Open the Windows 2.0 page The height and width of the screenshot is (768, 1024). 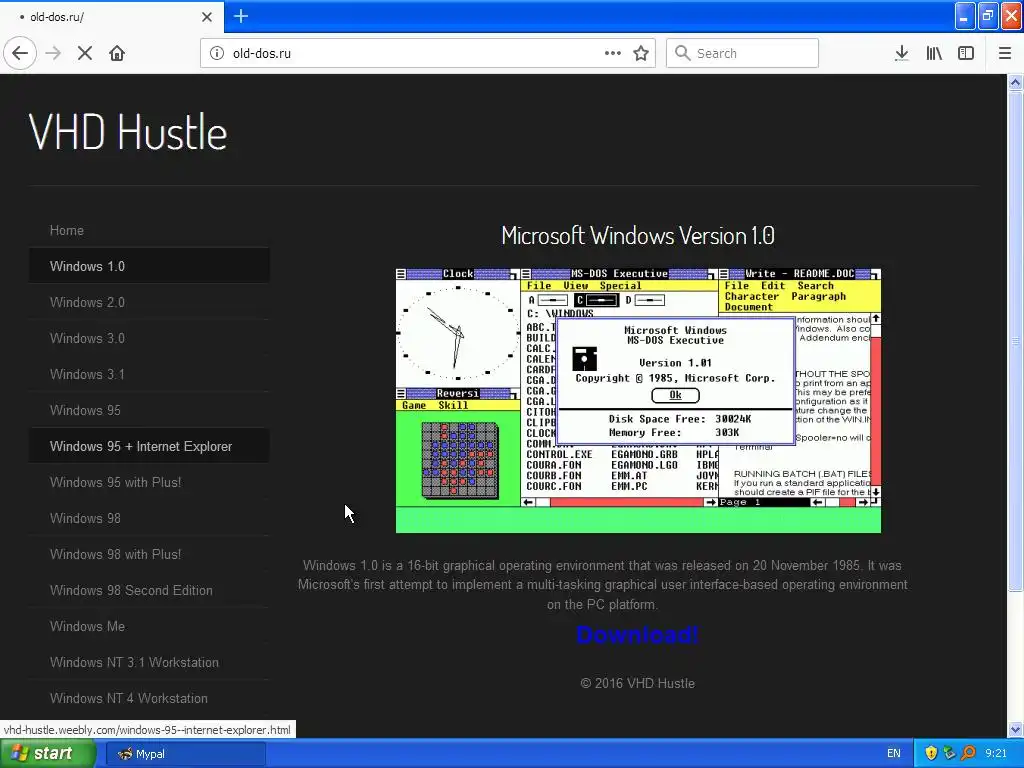pos(150,302)
